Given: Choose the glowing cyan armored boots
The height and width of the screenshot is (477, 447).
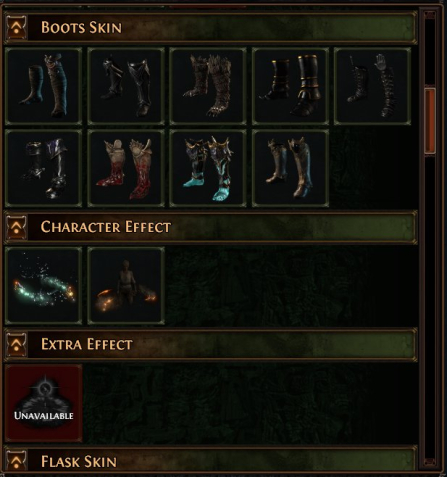Looking at the screenshot, I should pos(208,168).
